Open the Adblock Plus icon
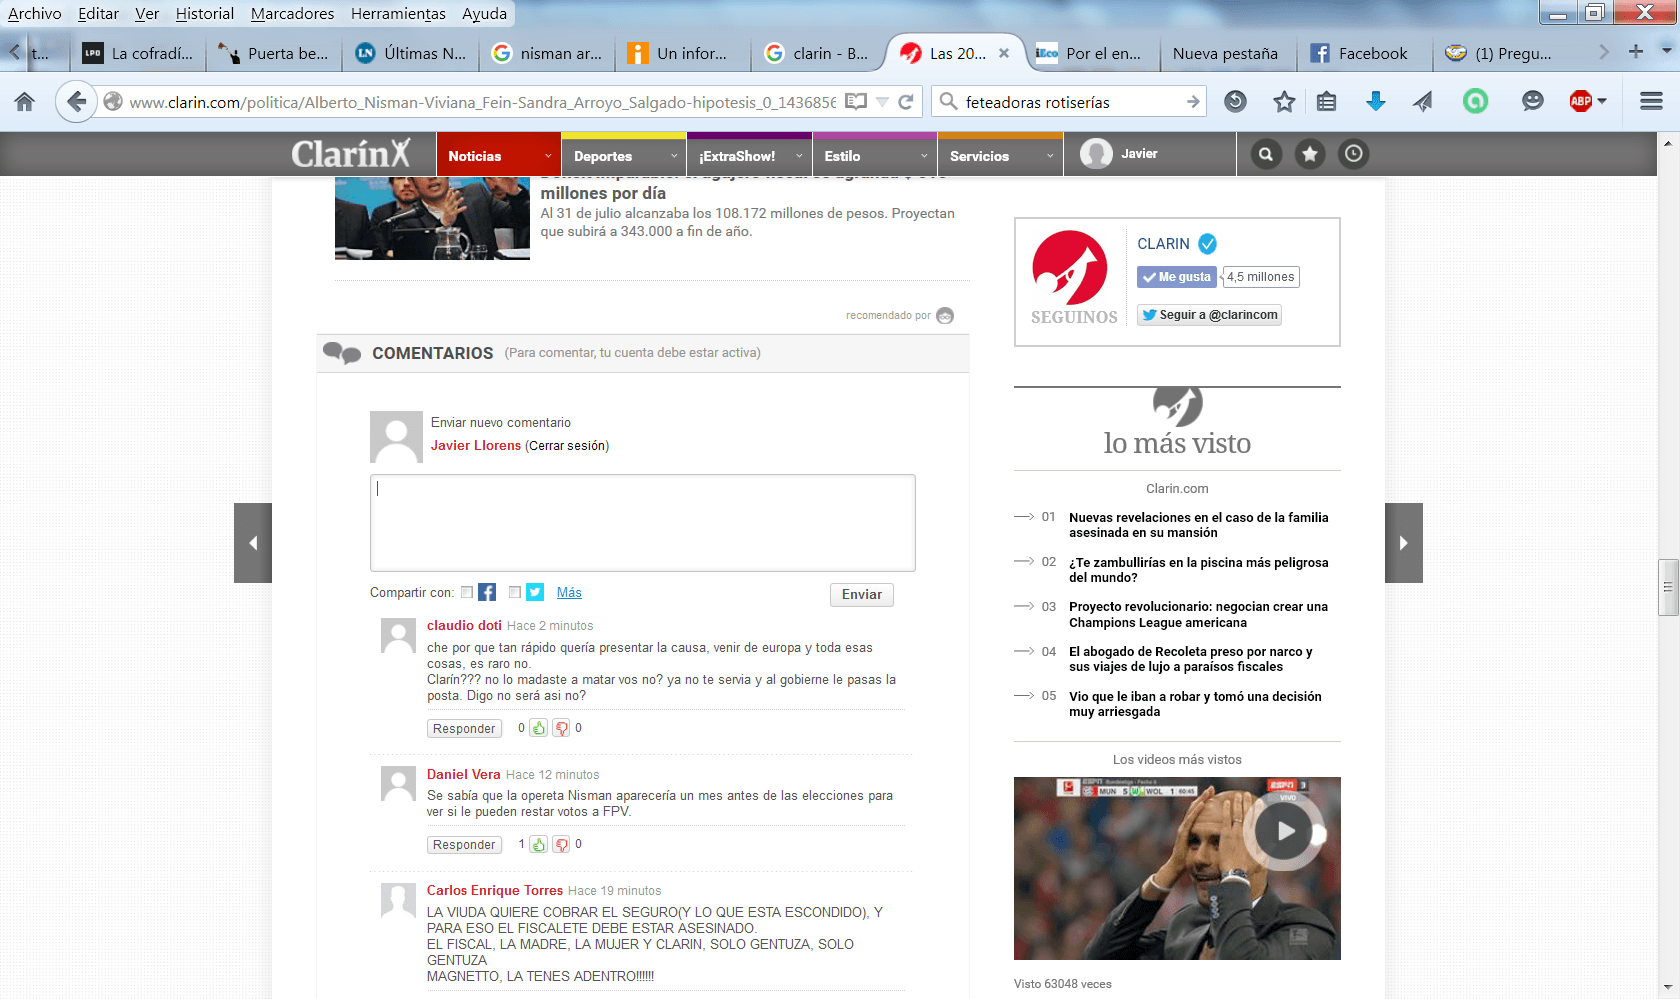The height and width of the screenshot is (999, 1680). (x=1581, y=101)
